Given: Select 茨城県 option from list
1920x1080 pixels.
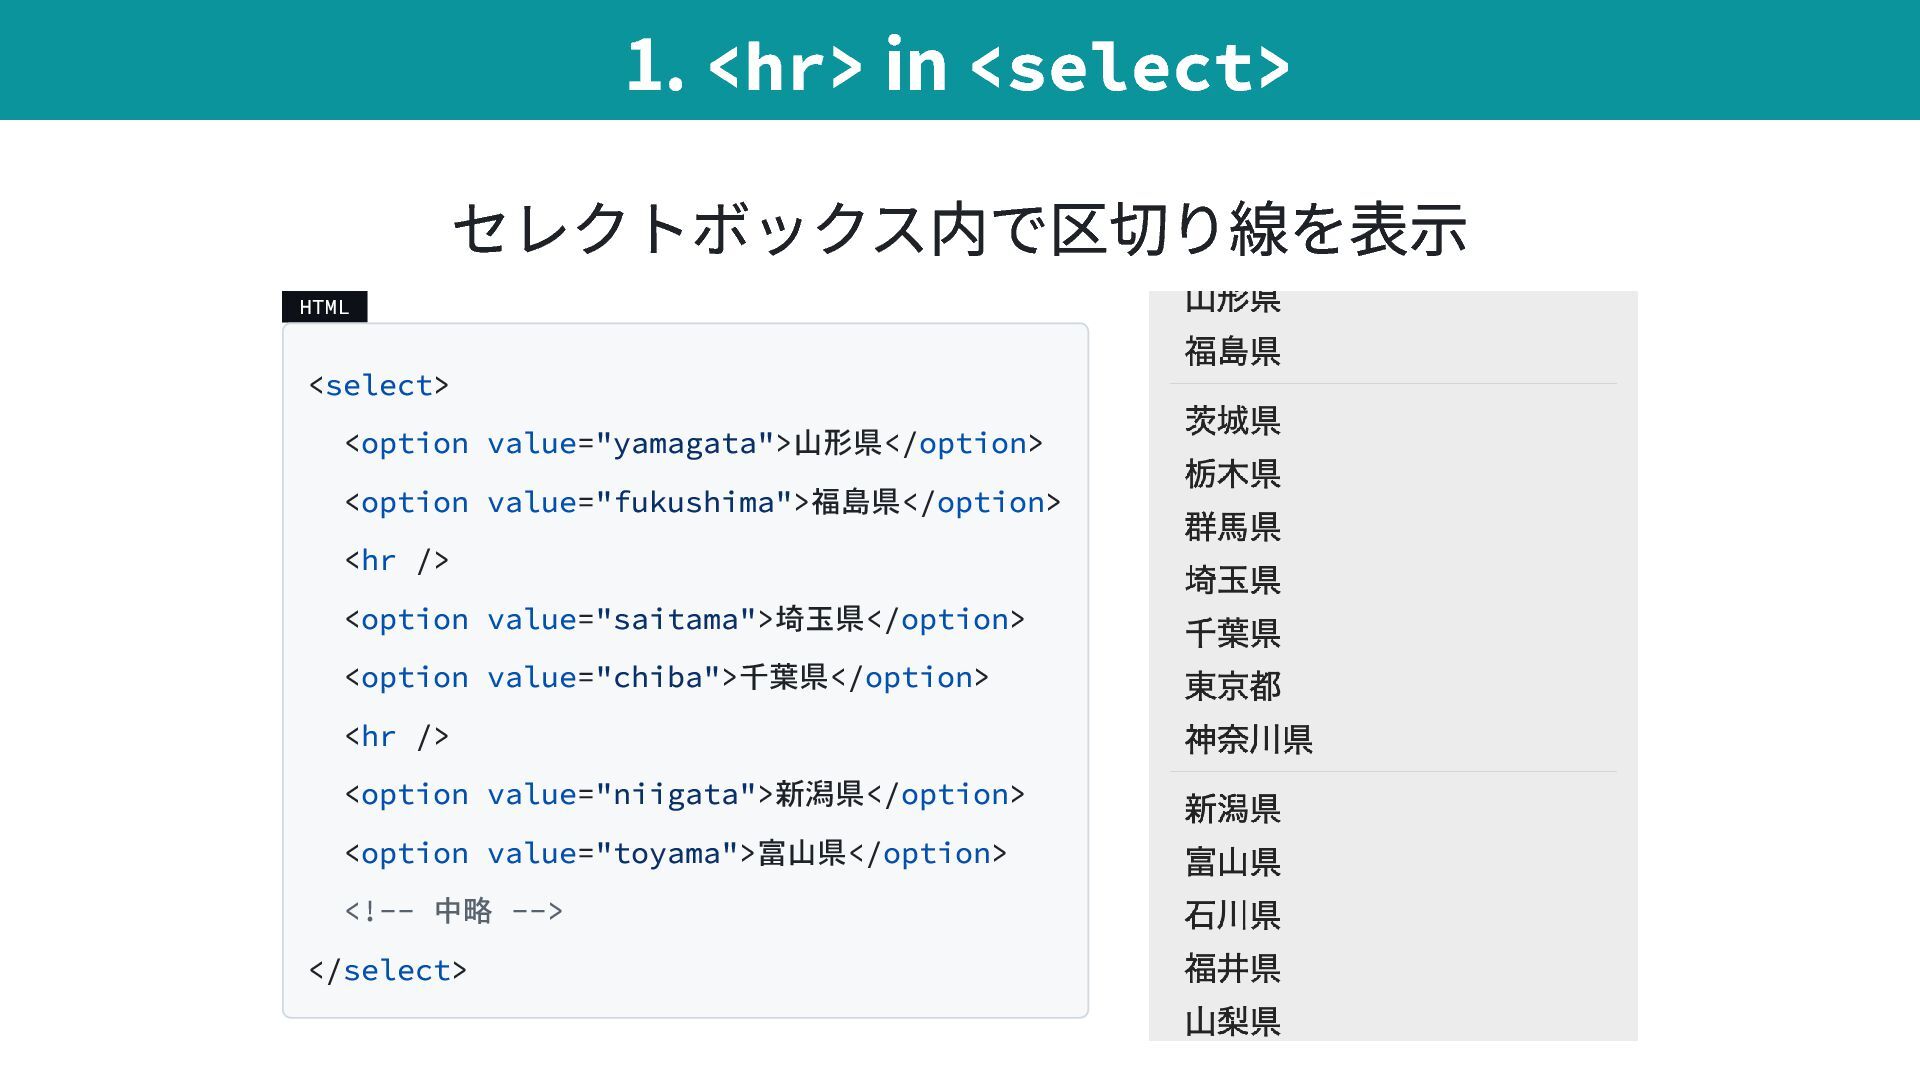Looking at the screenshot, I should [x=1232, y=421].
